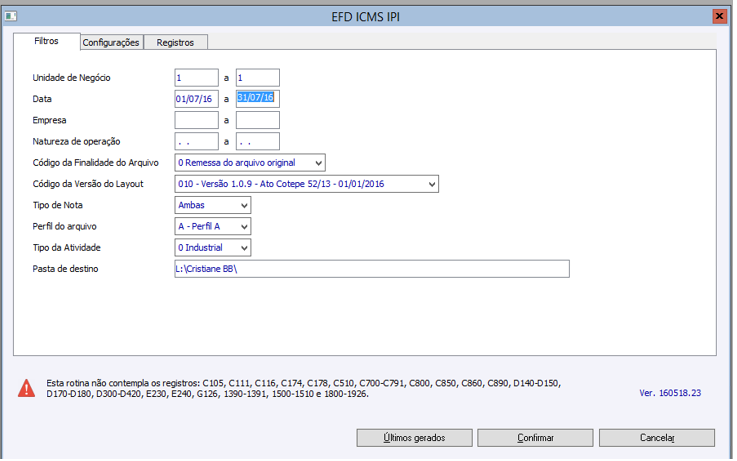Open the Registros tab
This screenshot has height=461, width=737.
tap(175, 42)
